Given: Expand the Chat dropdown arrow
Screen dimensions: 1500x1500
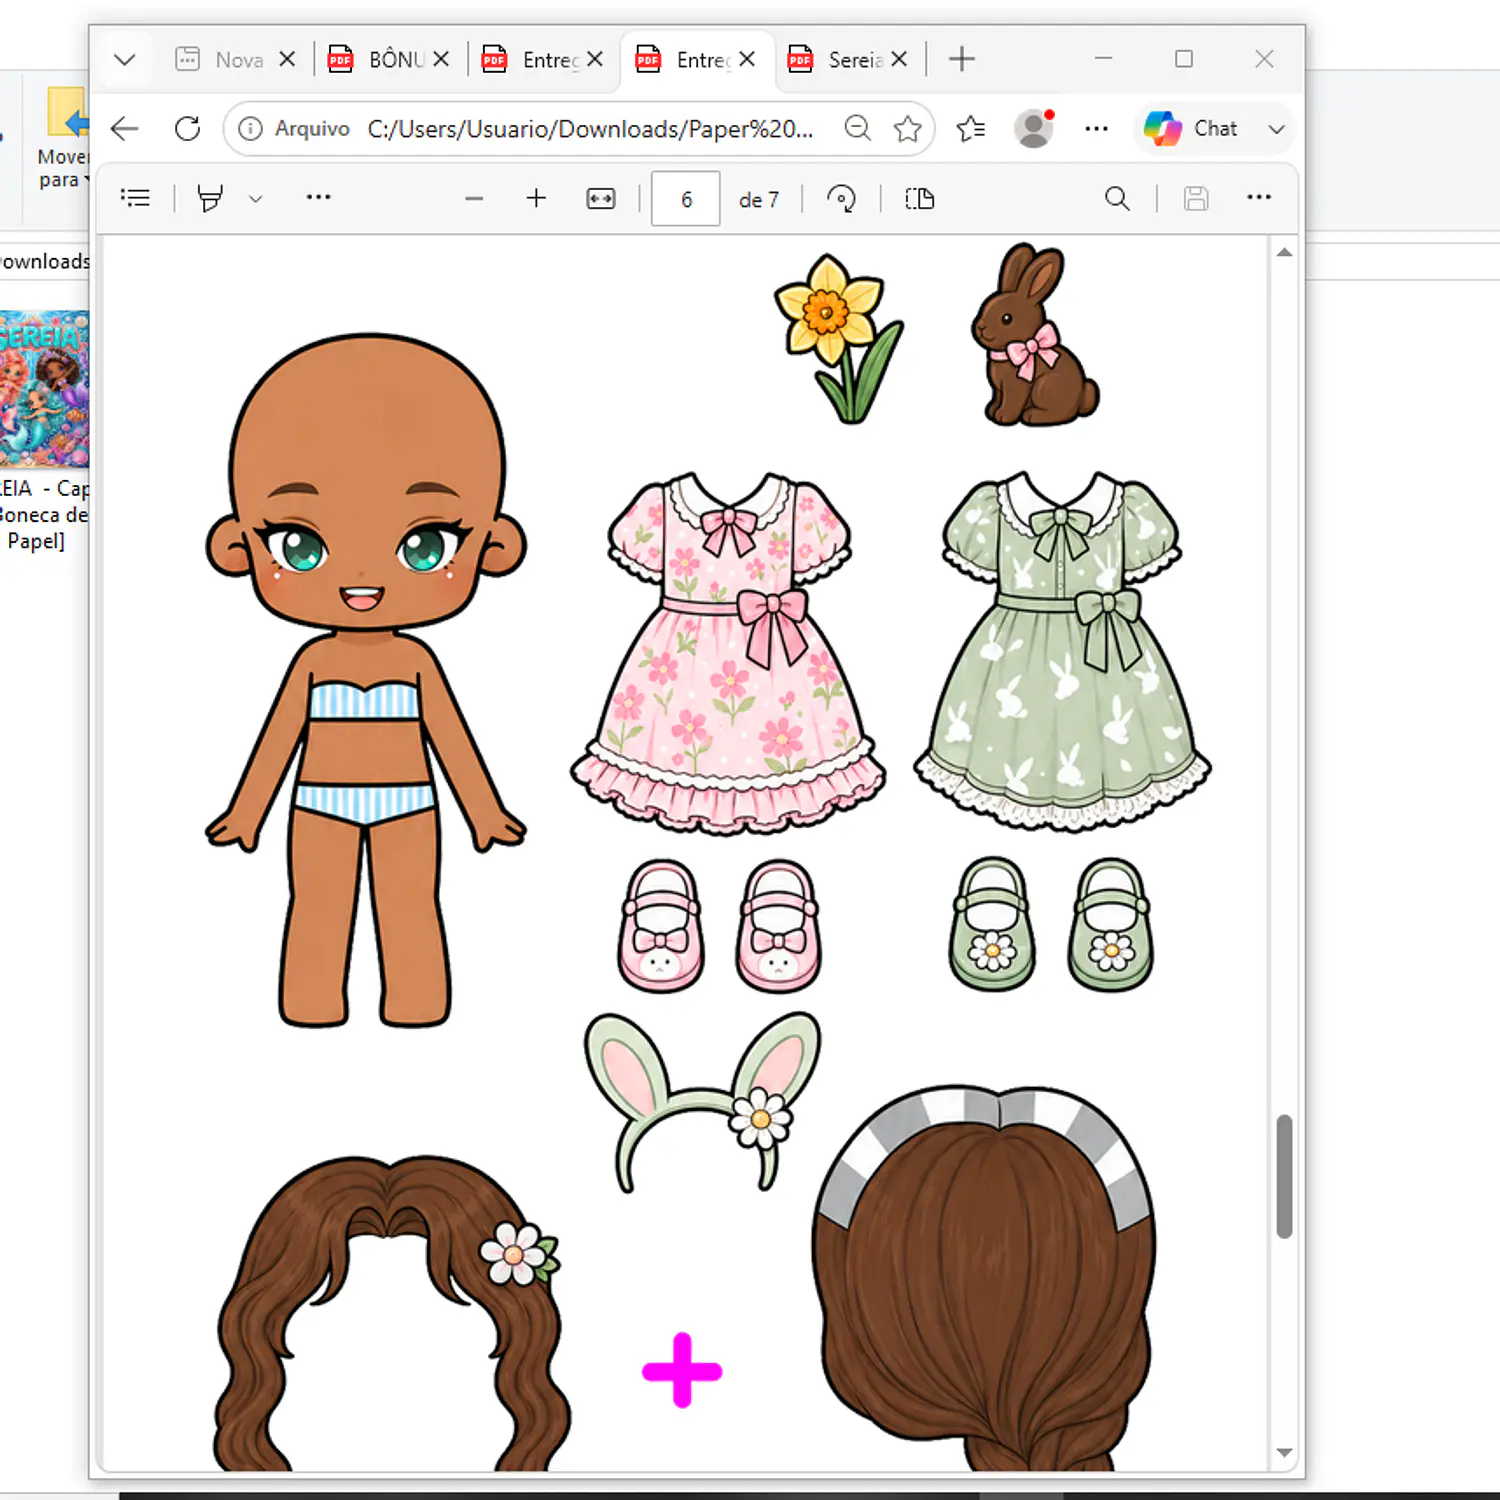Looking at the screenshot, I should point(1276,129).
